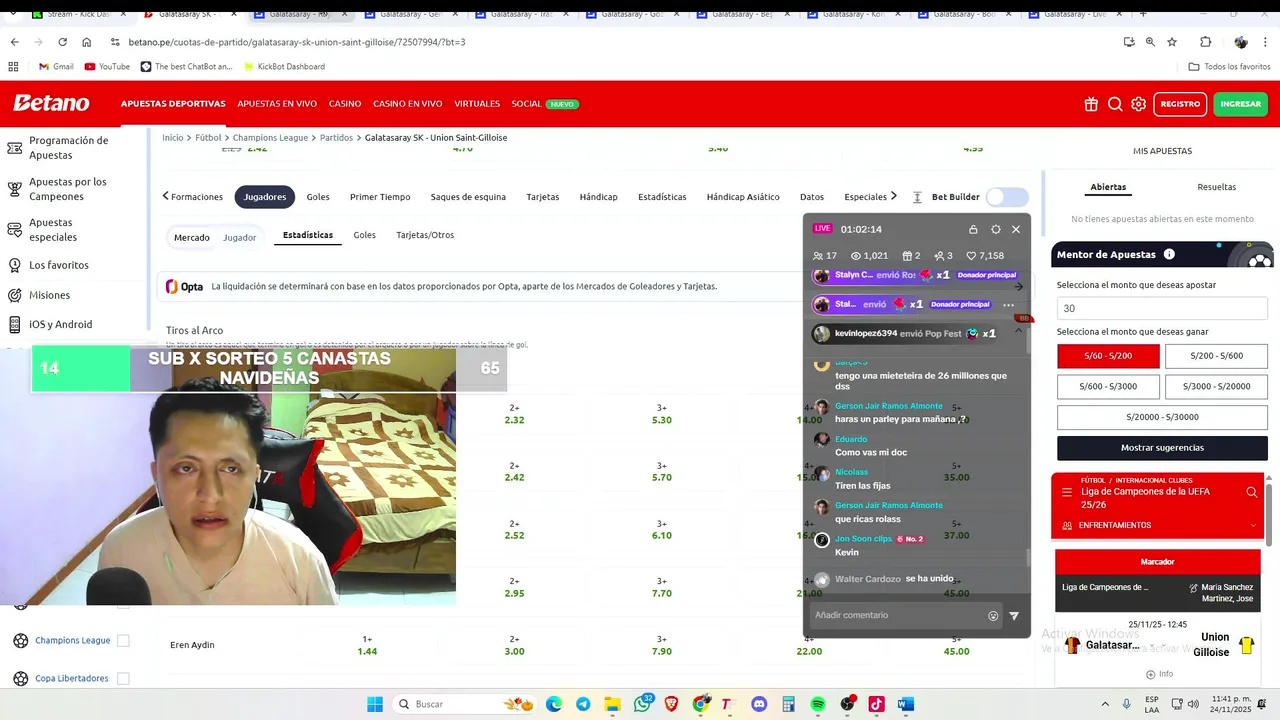The height and width of the screenshot is (720, 1280).
Task: Open the Resueltas bets tab
Action: 1216,187
